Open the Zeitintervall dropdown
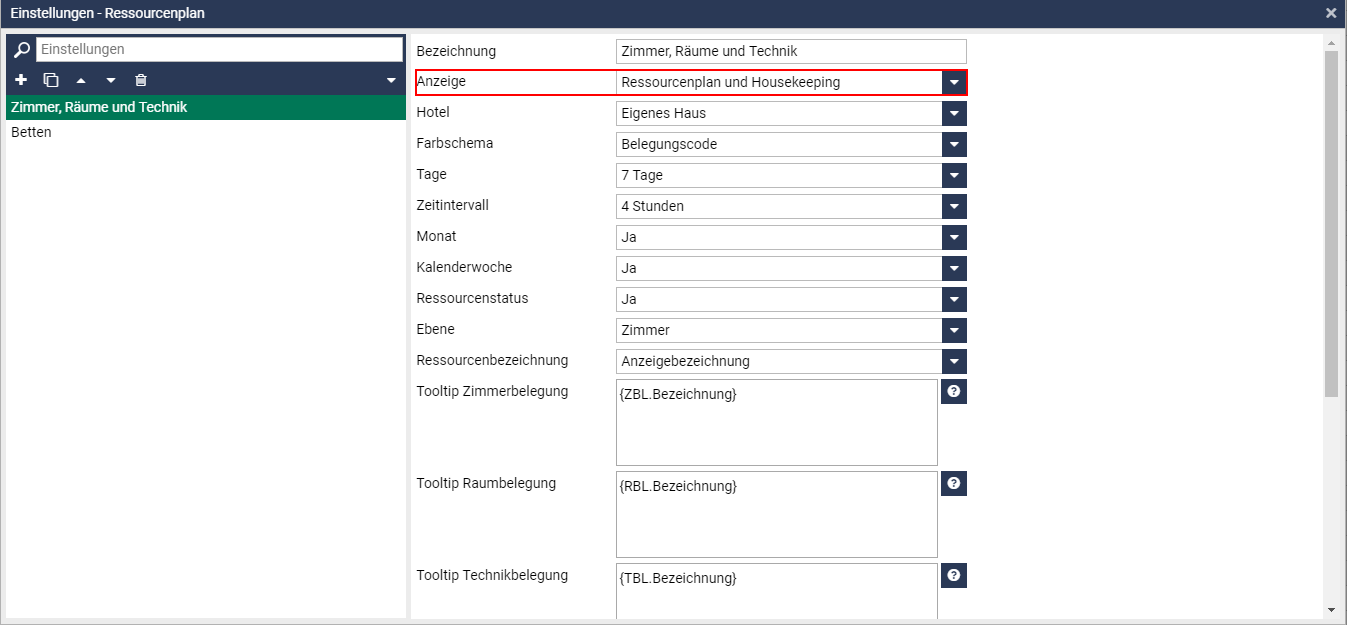This screenshot has height=625, width=1347. (954, 206)
